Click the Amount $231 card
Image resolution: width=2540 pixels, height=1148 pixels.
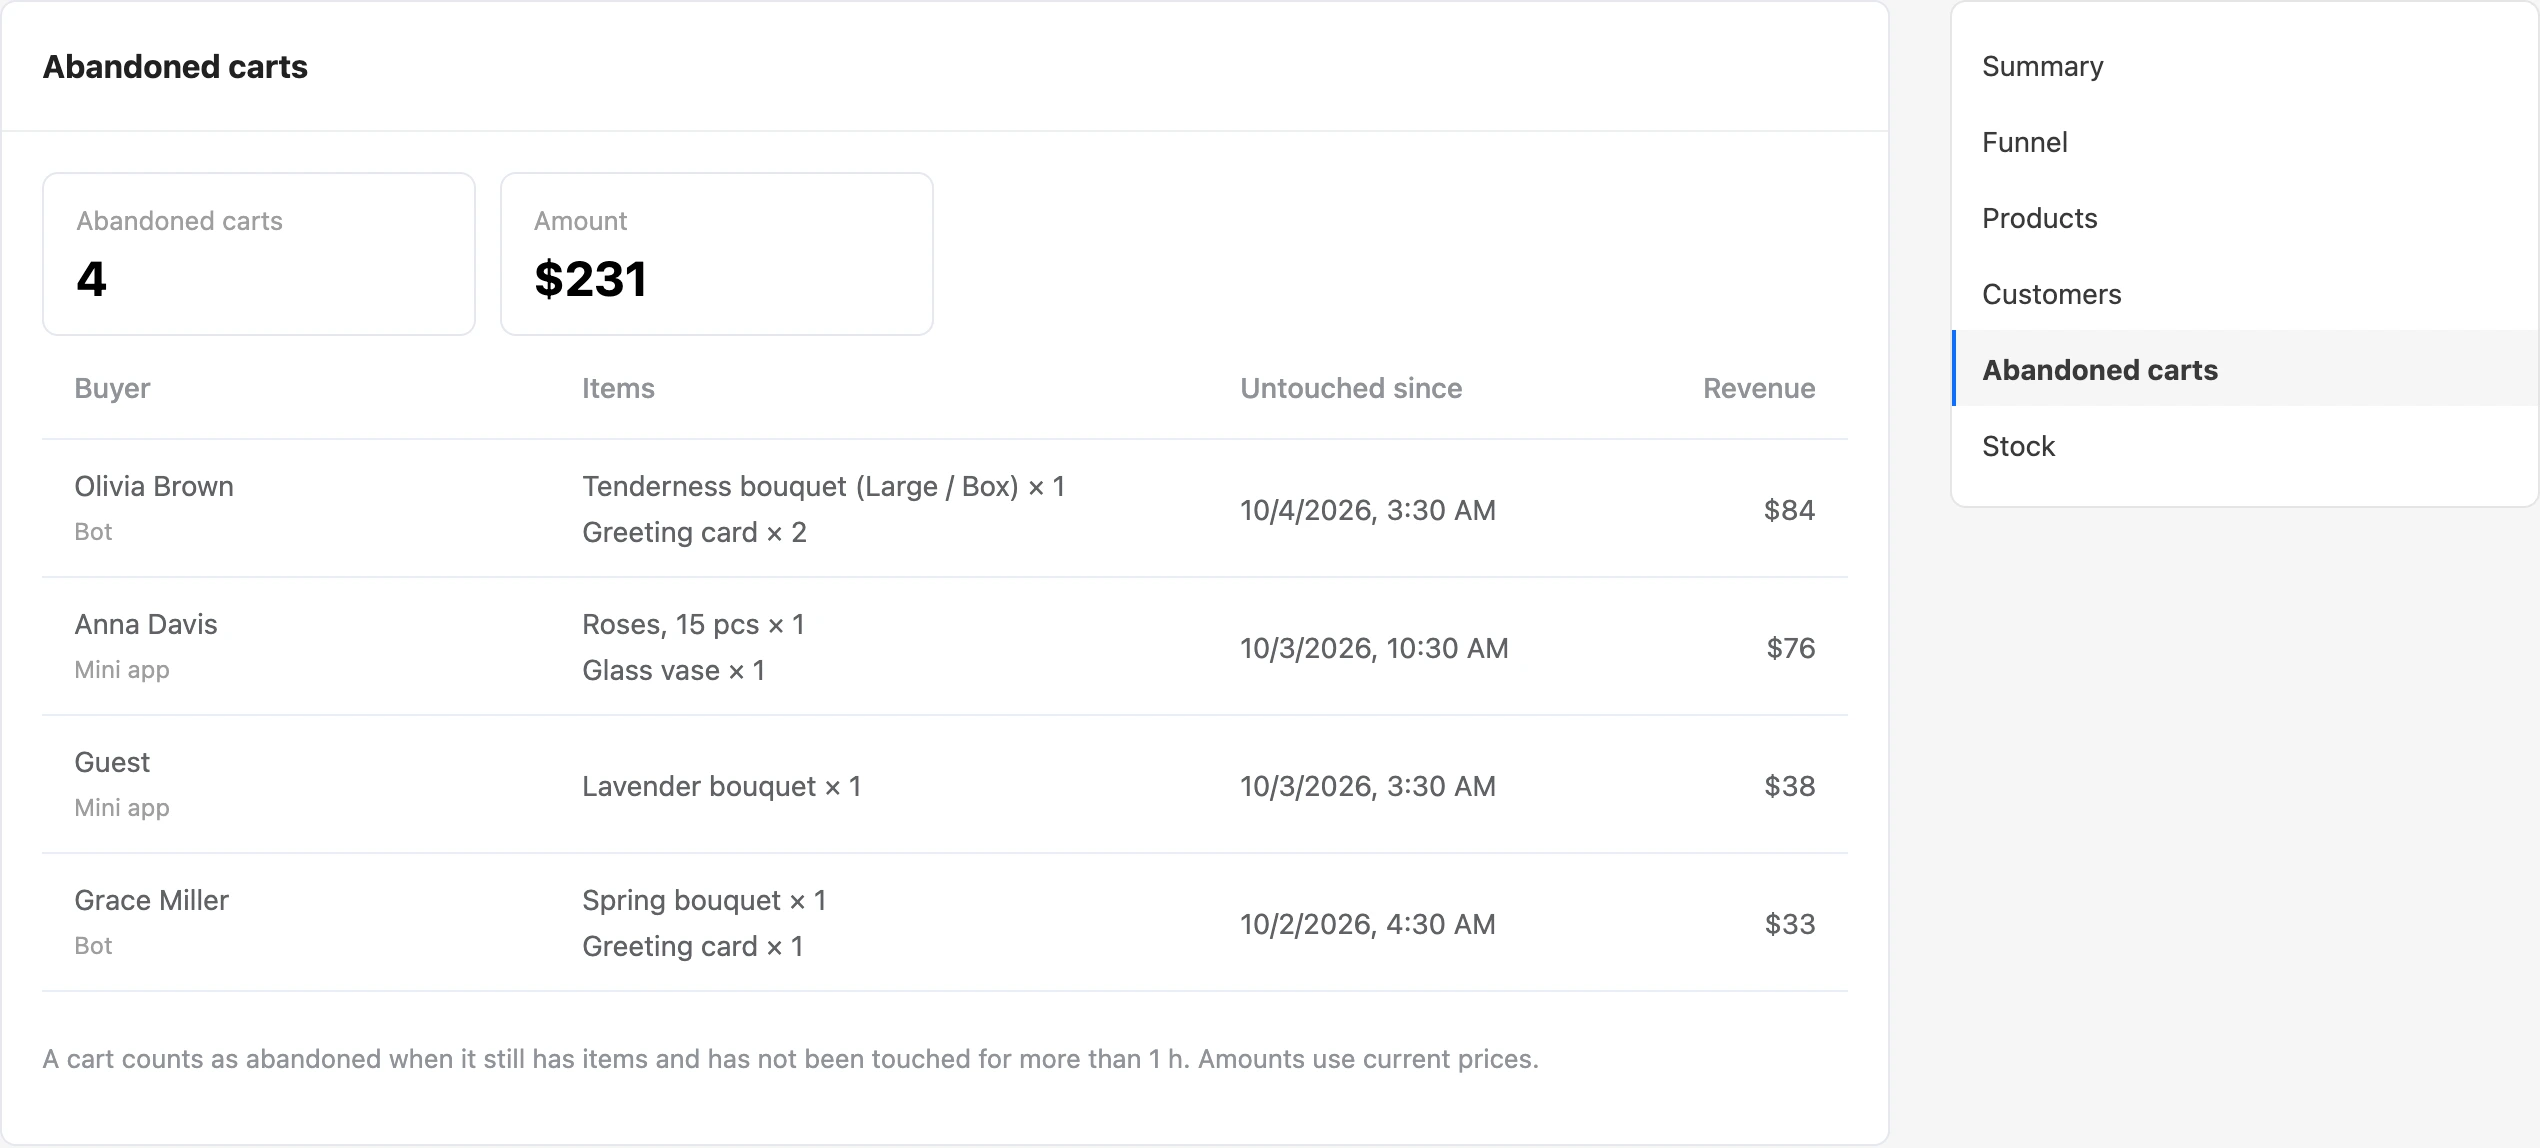coord(717,254)
